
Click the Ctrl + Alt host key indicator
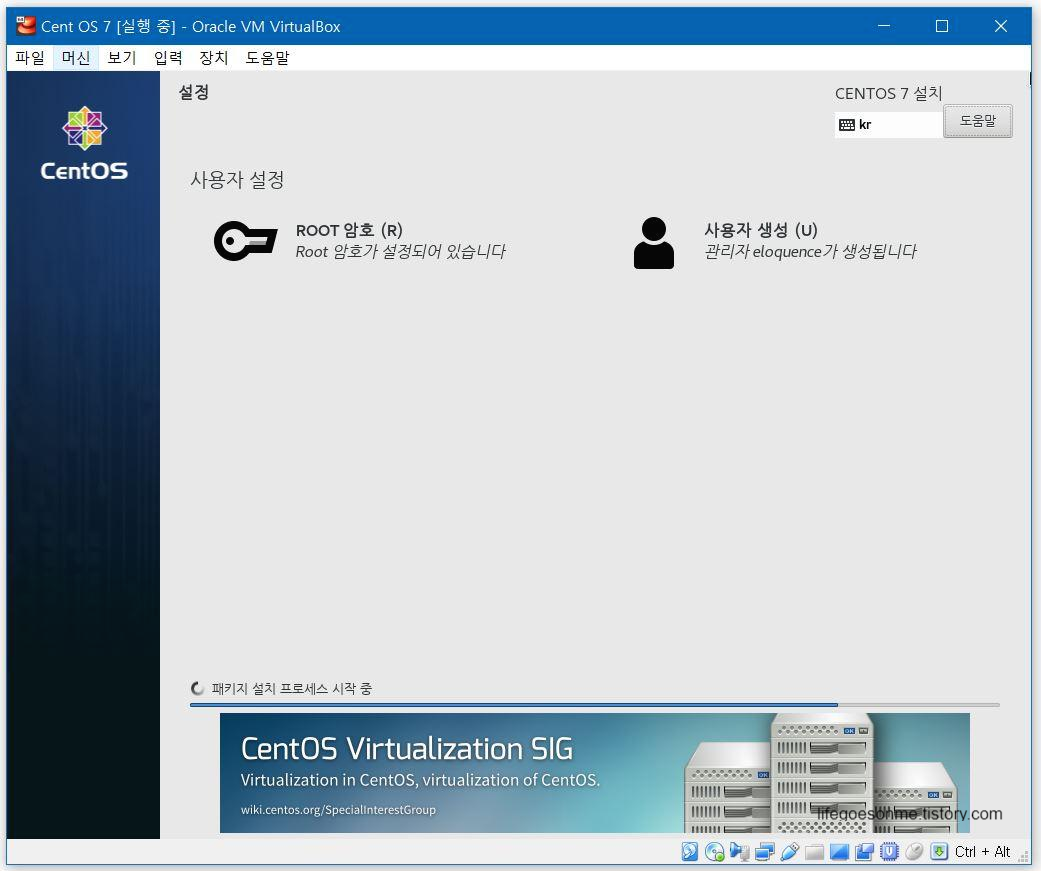tap(982, 852)
